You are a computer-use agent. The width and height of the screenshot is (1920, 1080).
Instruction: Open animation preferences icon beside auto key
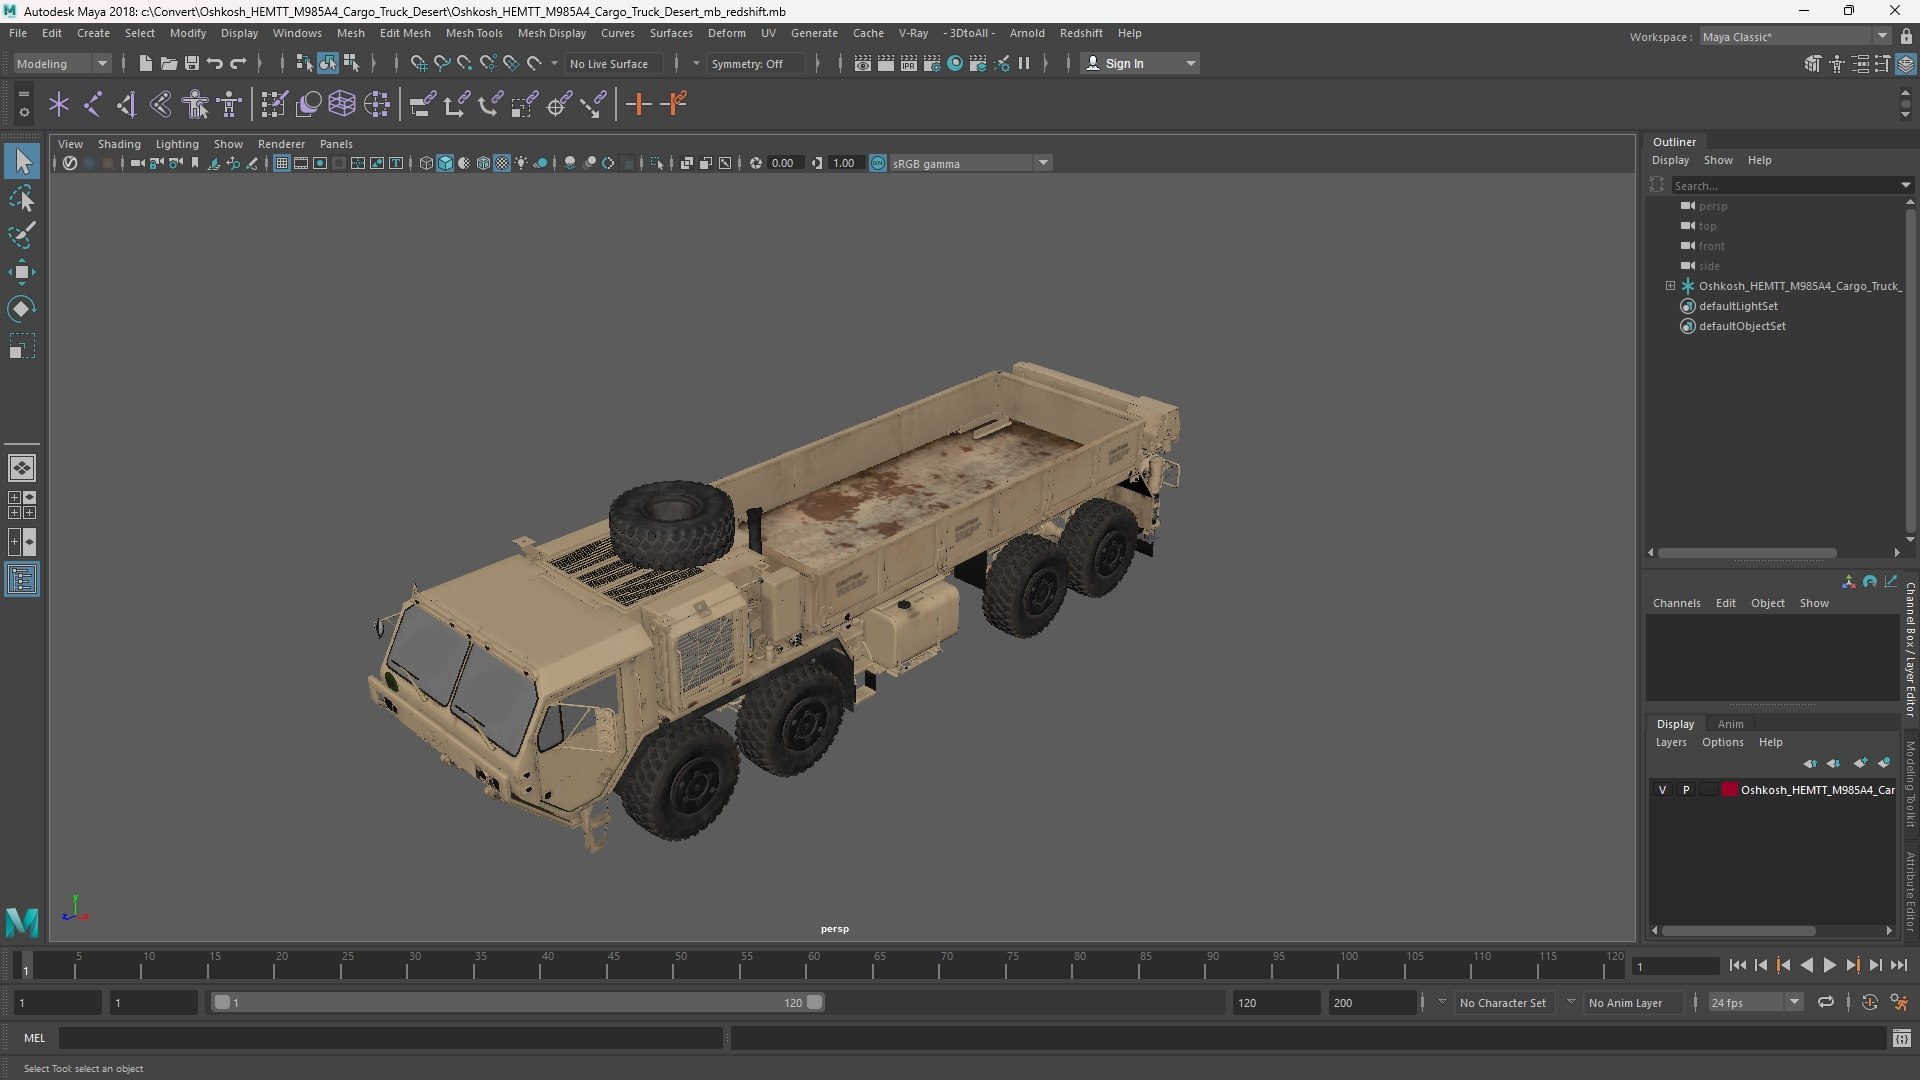click(1899, 1002)
